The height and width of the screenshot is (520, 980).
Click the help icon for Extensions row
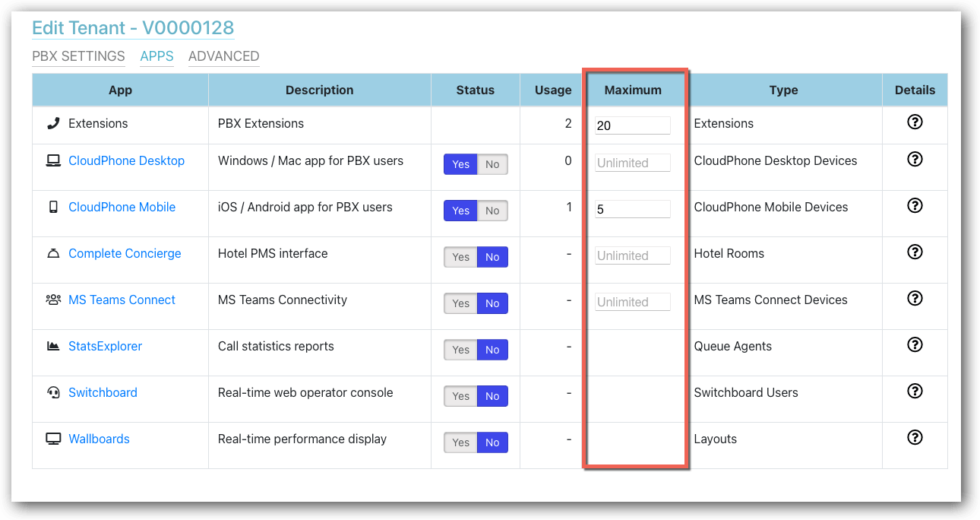(x=914, y=122)
